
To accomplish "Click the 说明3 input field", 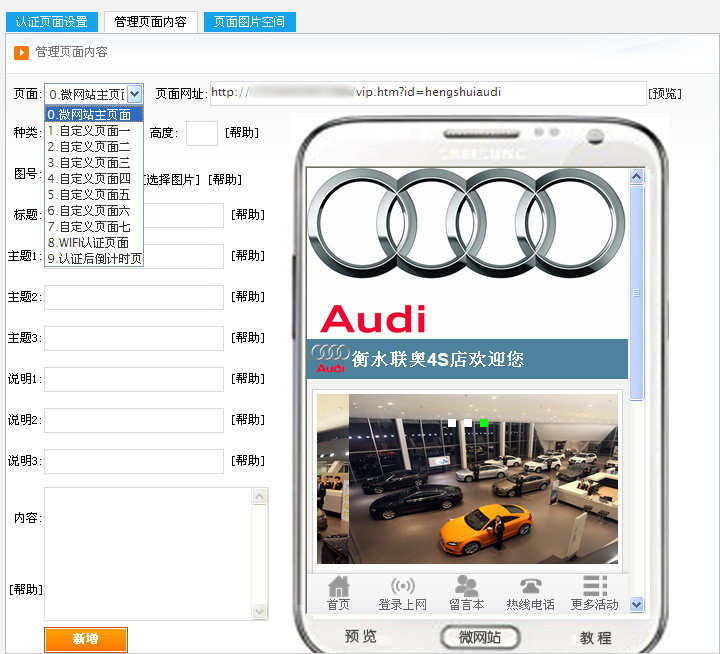I will [x=134, y=461].
